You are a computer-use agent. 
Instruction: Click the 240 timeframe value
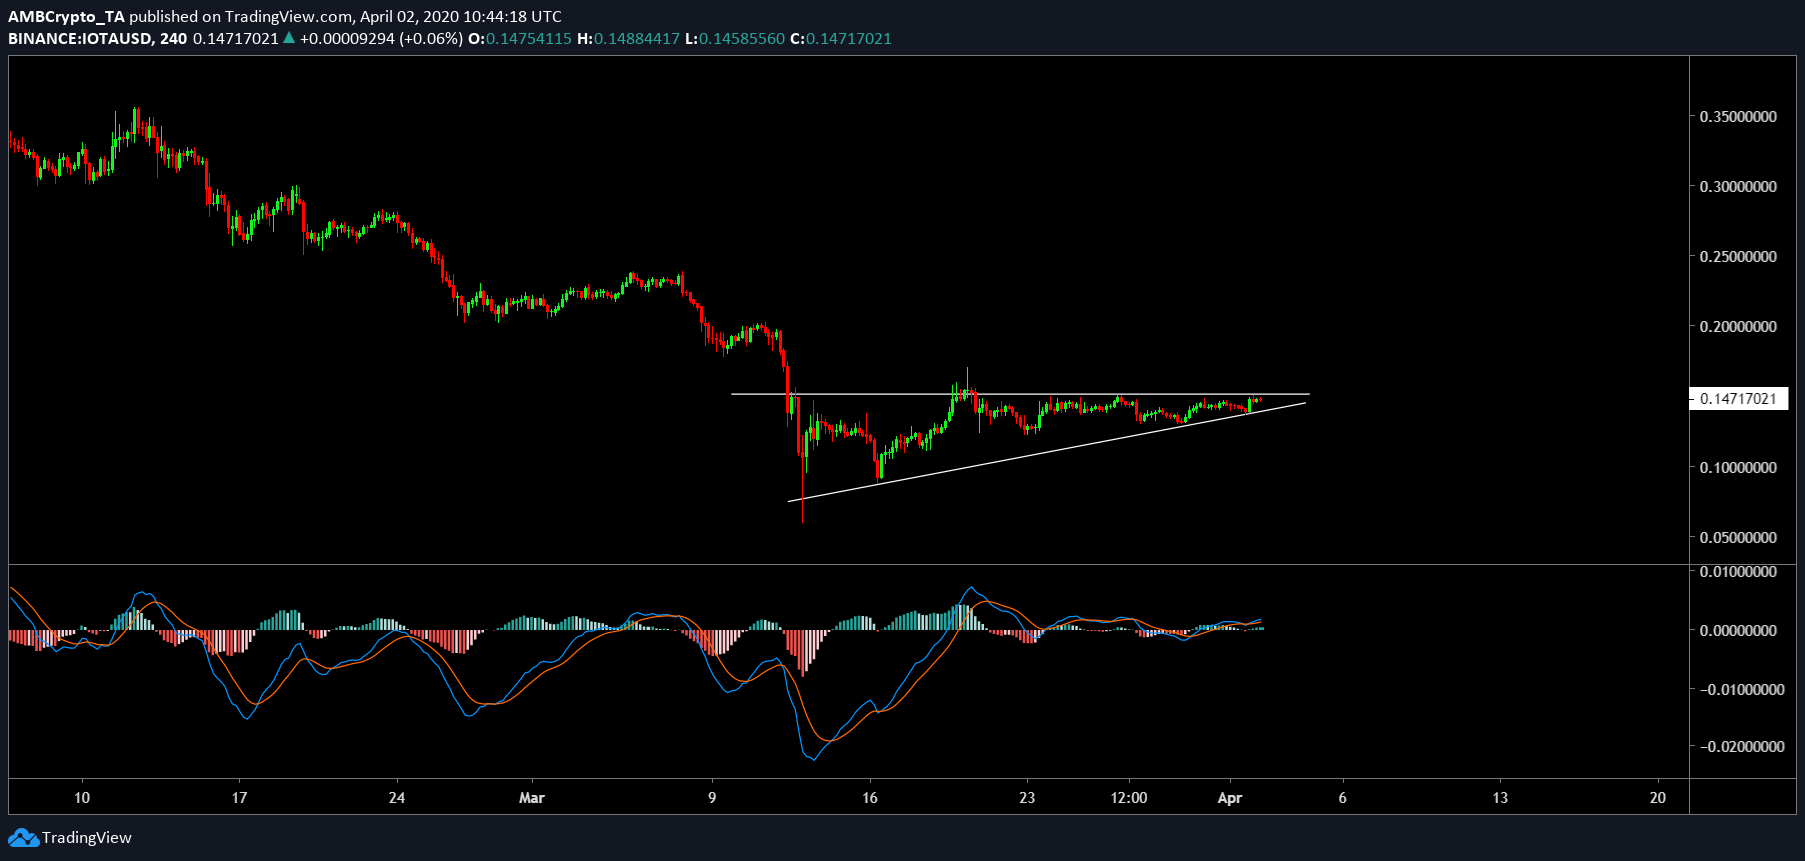click(x=173, y=38)
